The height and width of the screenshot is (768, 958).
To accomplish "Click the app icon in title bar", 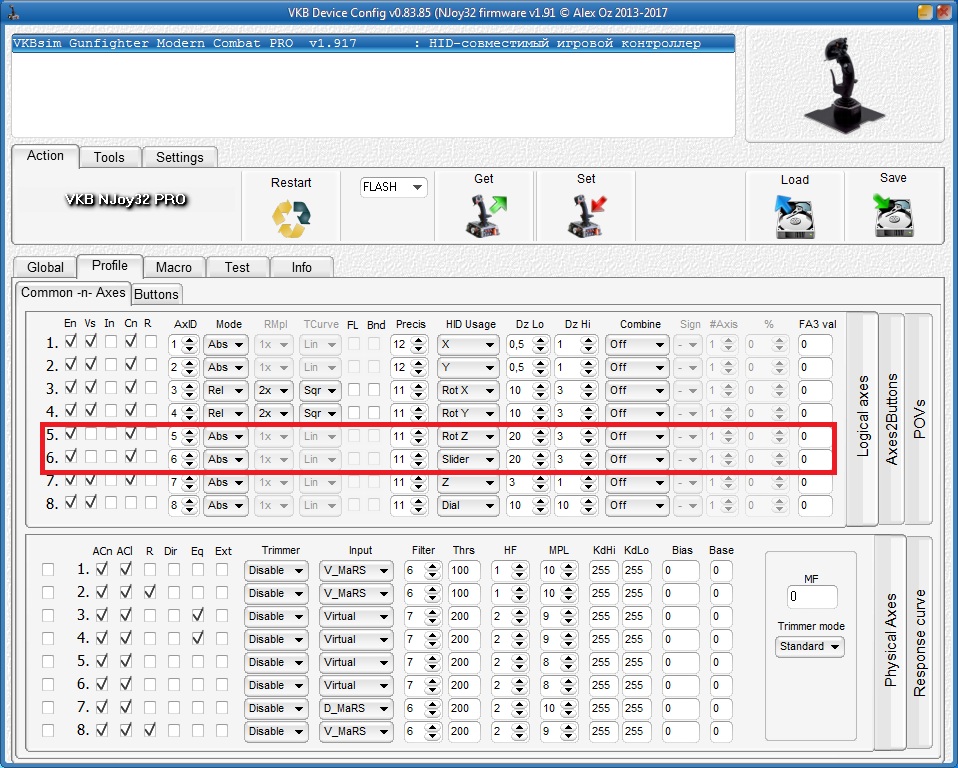I will coord(12,12).
